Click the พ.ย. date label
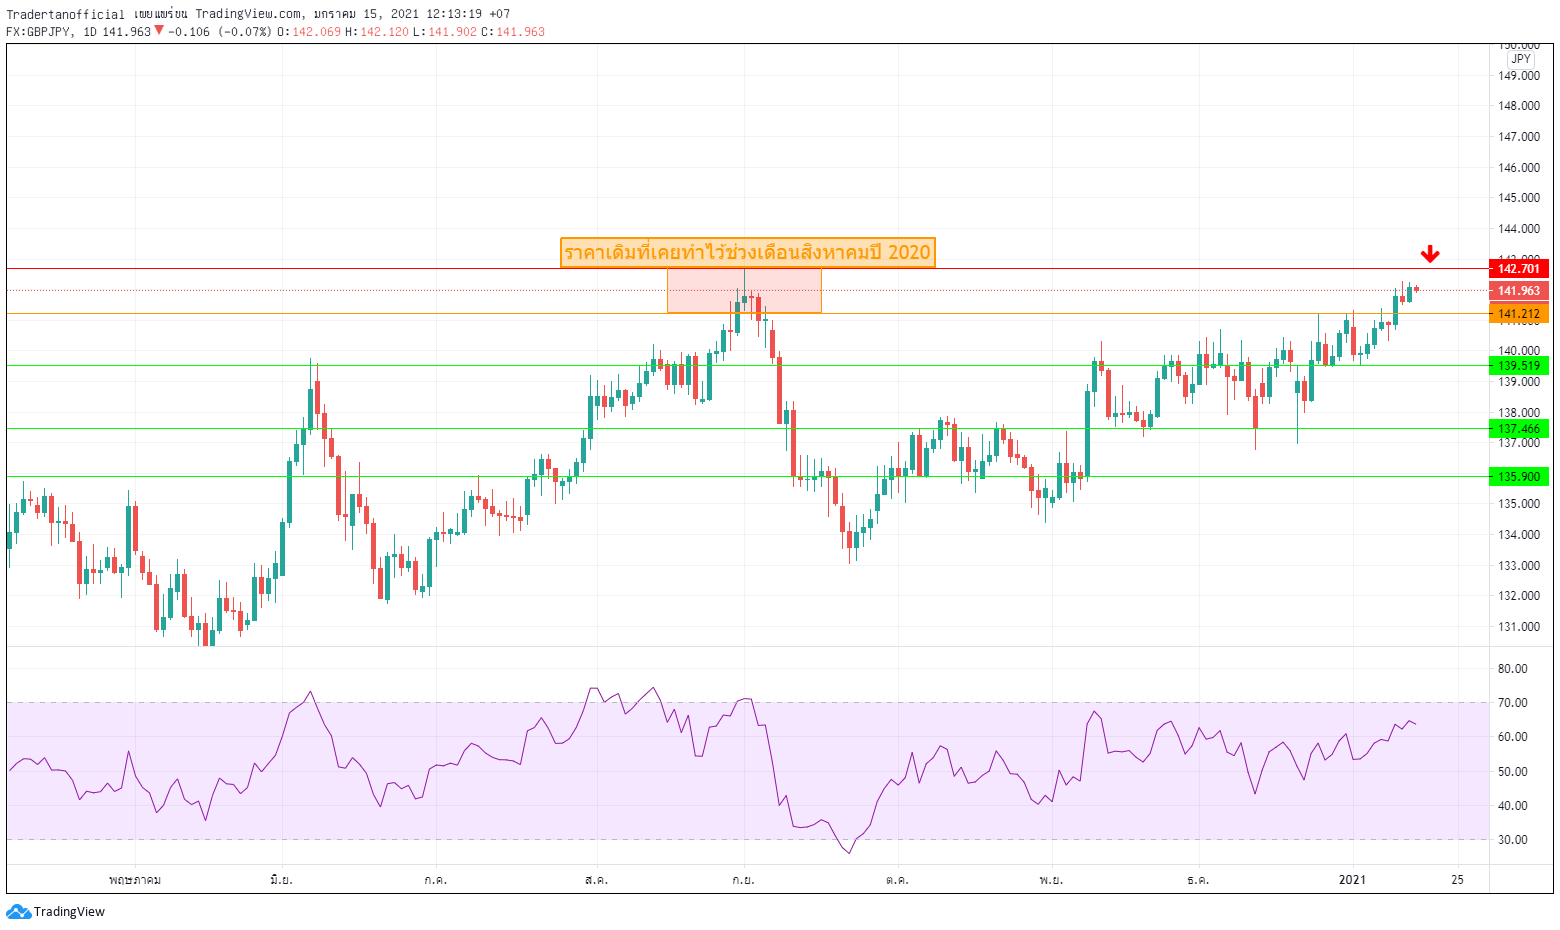This screenshot has width=1560, height=930. click(1051, 880)
